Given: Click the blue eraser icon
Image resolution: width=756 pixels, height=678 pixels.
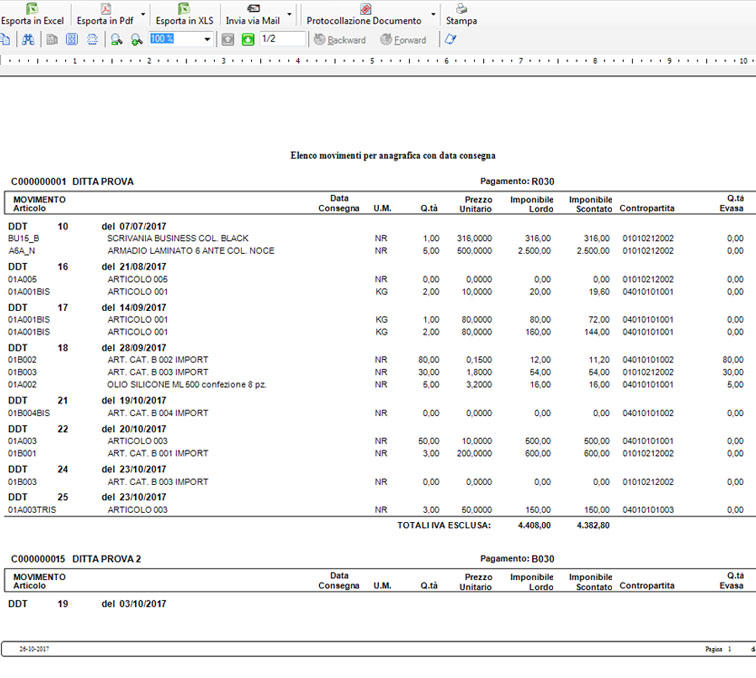Looking at the screenshot, I should coord(450,40).
